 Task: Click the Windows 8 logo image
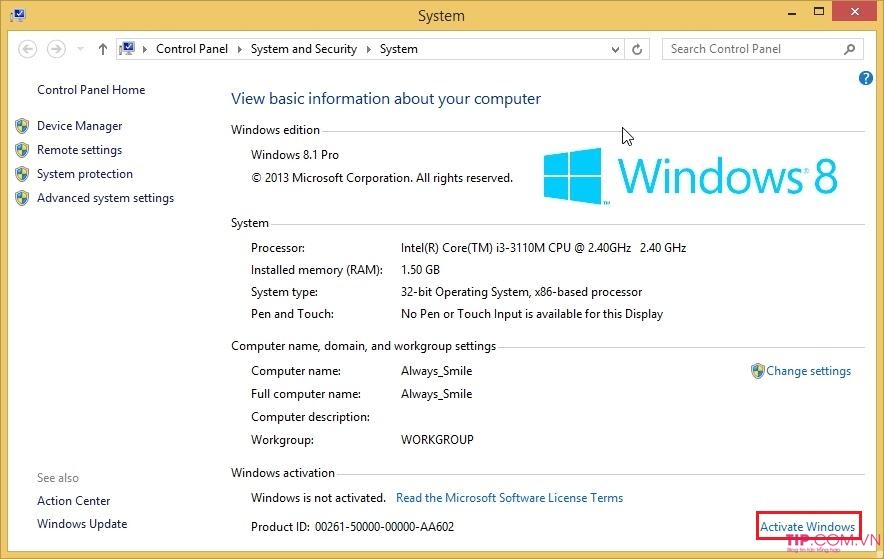(690, 176)
